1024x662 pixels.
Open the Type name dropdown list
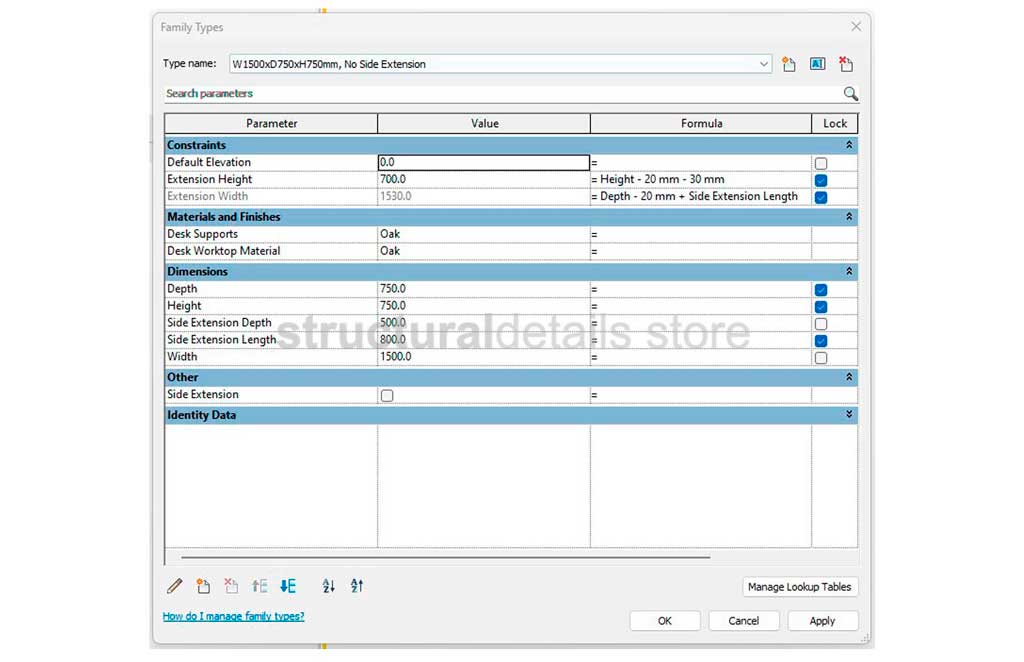point(764,64)
